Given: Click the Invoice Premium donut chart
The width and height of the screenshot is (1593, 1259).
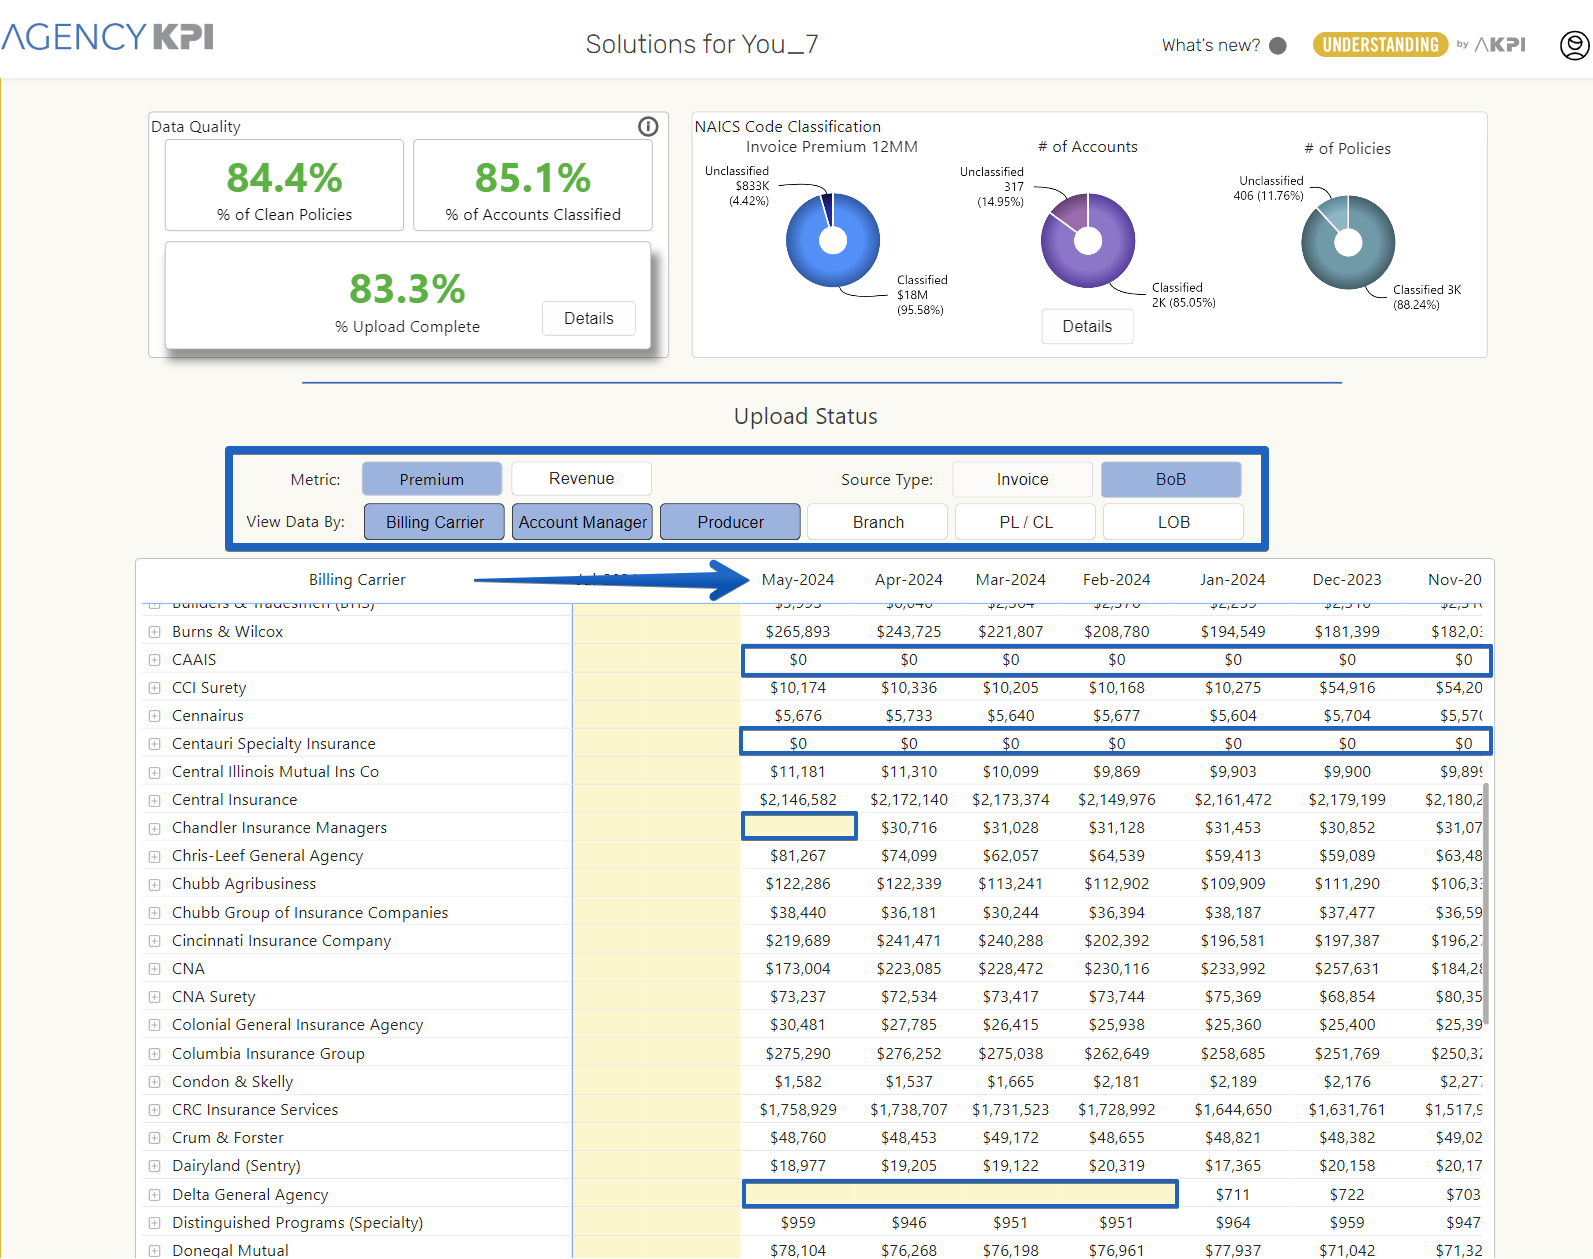Looking at the screenshot, I should pyautogui.click(x=833, y=240).
